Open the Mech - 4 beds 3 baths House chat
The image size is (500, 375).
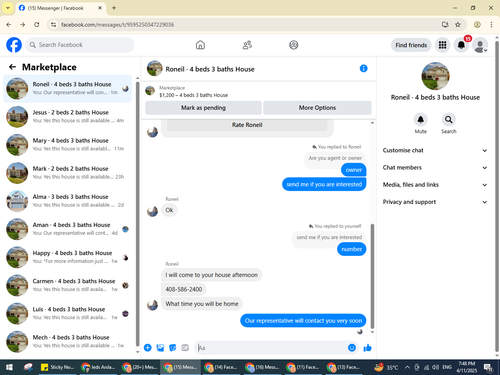point(67,341)
